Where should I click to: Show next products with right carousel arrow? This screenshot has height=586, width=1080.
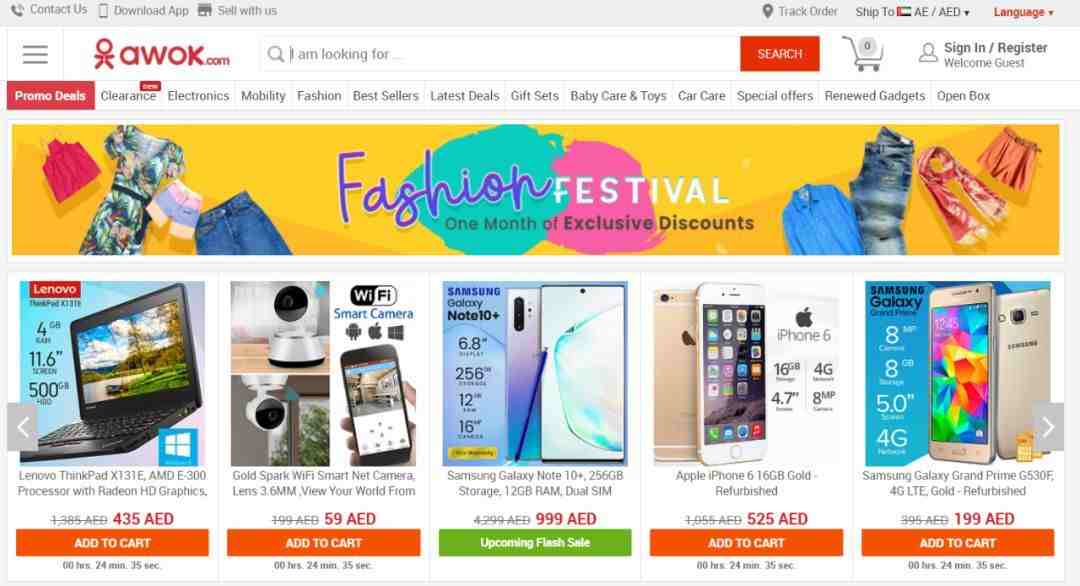[x=1048, y=427]
